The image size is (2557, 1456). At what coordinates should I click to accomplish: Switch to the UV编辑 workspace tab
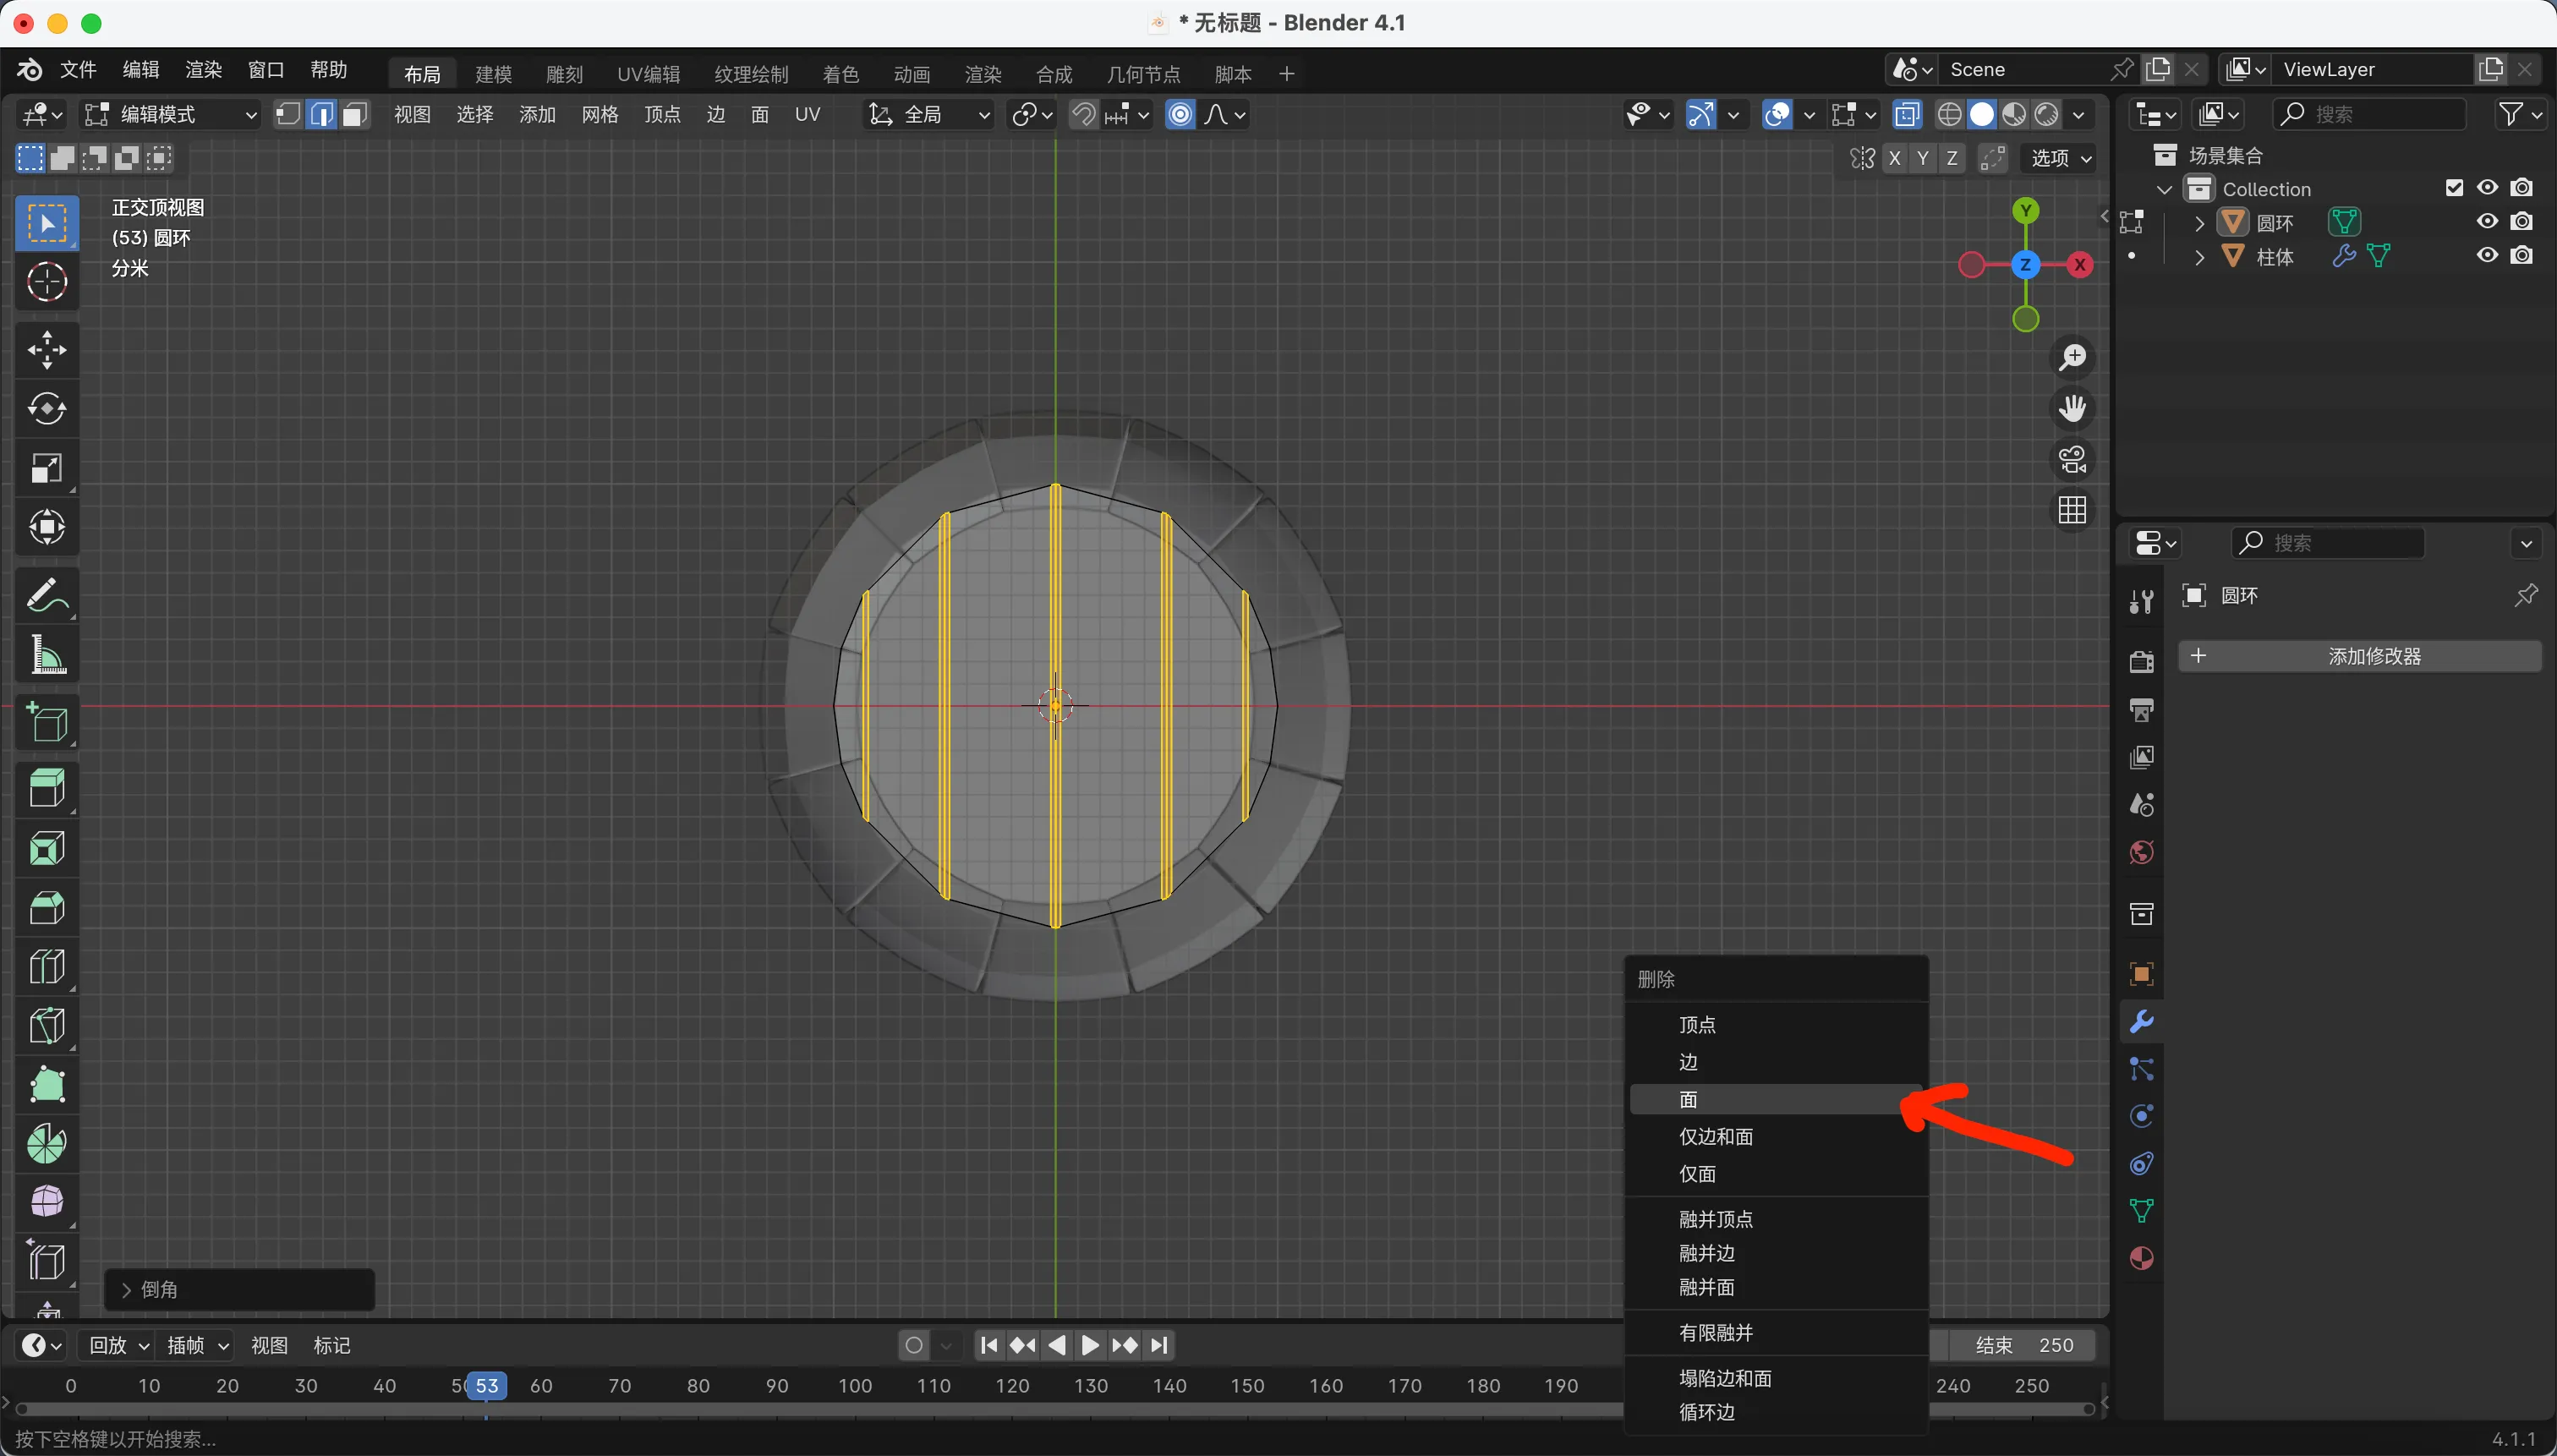(648, 74)
